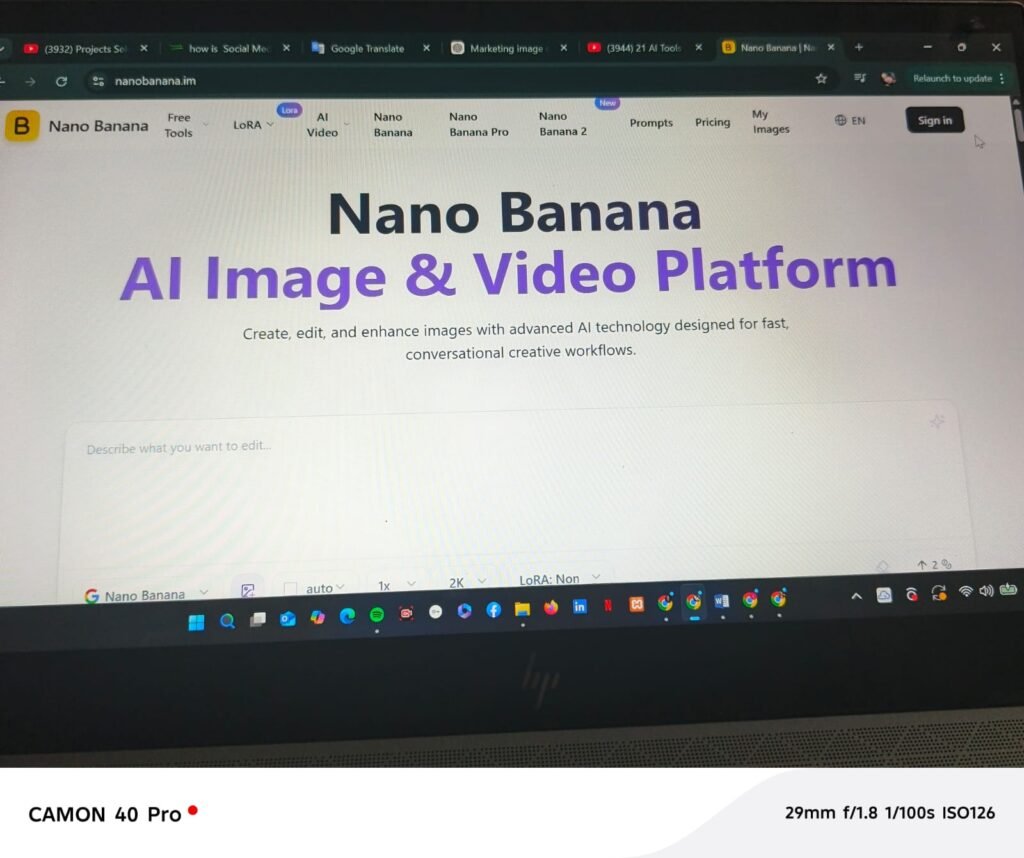
Task: Click the Describe what you want to edit field
Action: pos(500,480)
